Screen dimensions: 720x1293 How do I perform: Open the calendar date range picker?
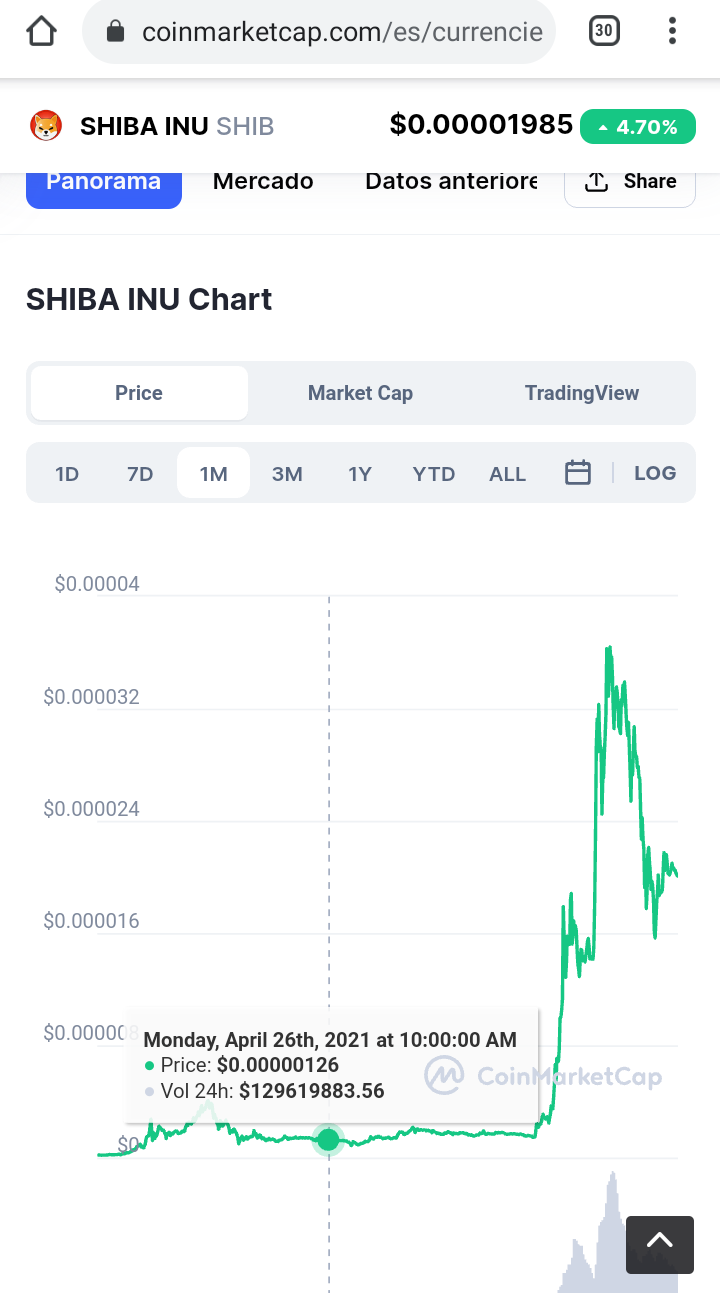[578, 473]
